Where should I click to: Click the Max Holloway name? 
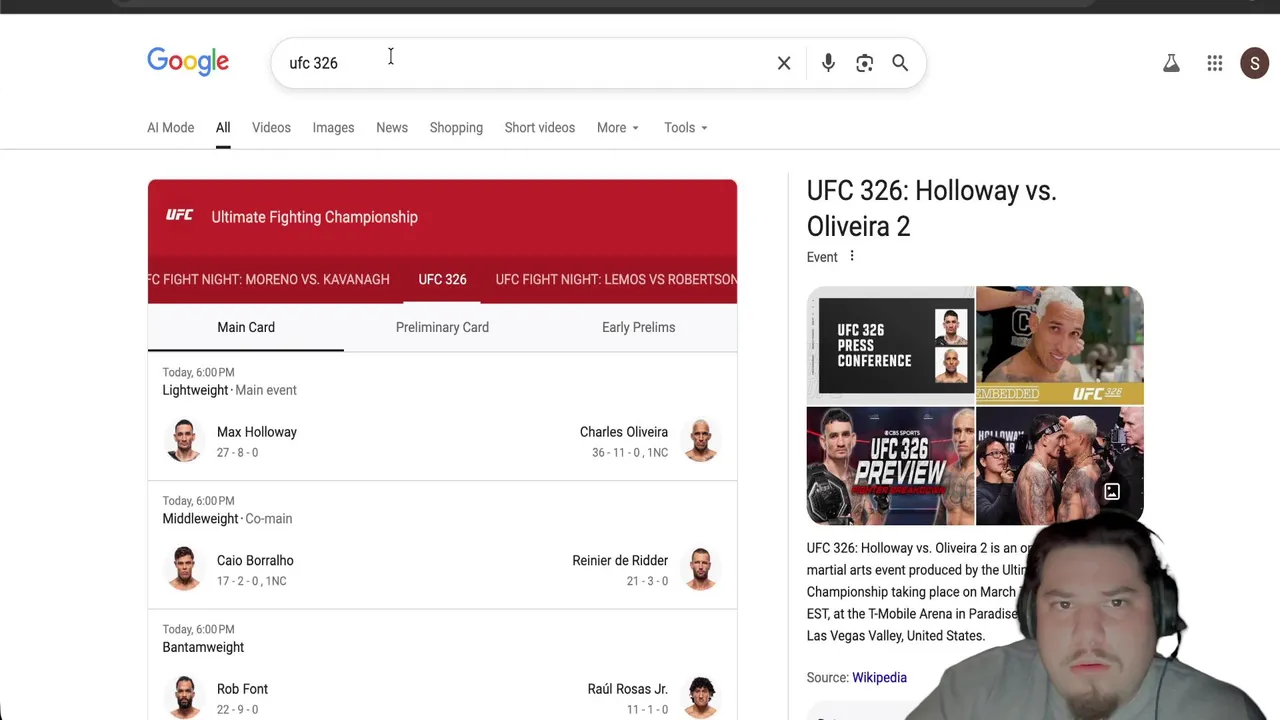257,432
